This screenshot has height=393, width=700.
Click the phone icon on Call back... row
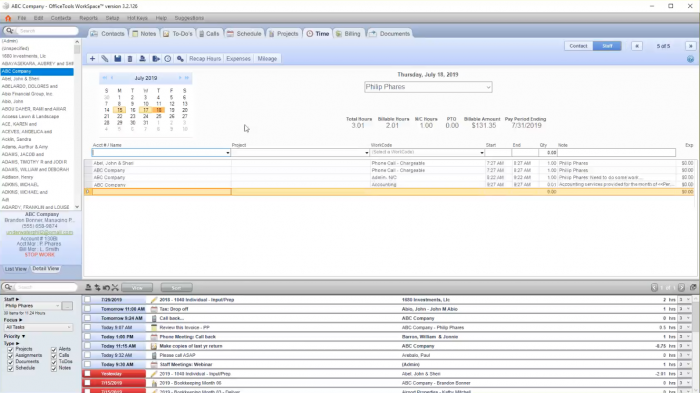154,318
